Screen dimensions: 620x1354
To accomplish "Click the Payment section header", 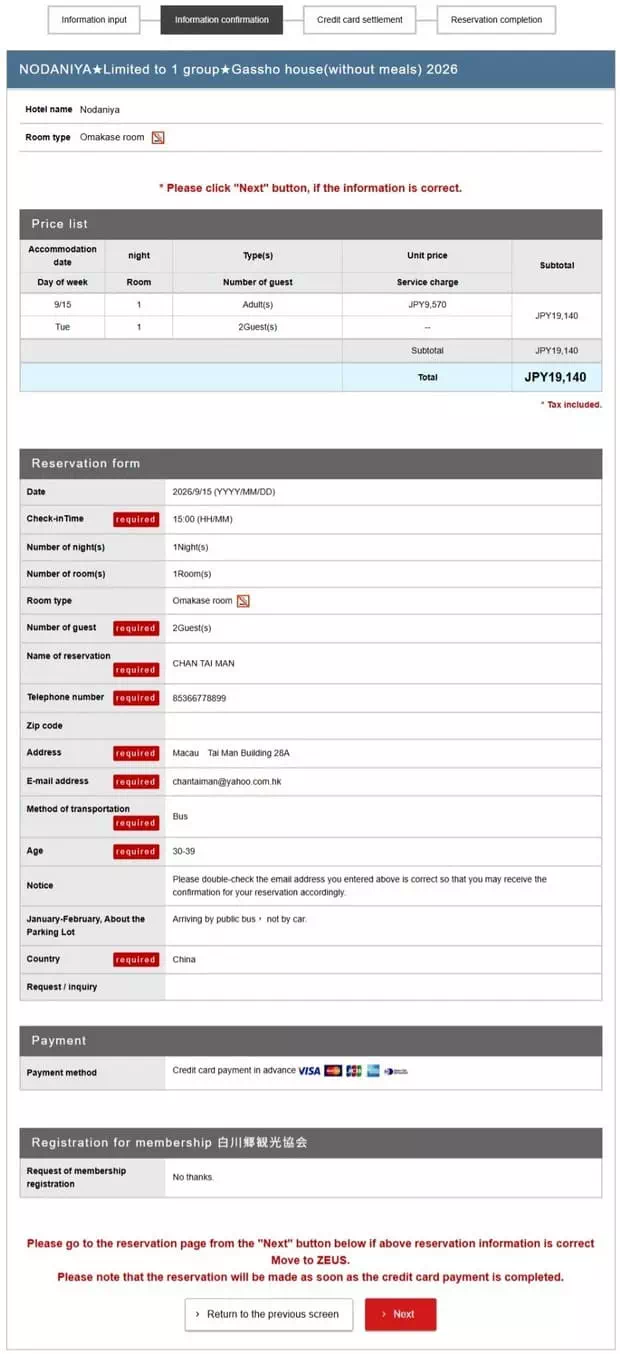I will coord(311,1041).
